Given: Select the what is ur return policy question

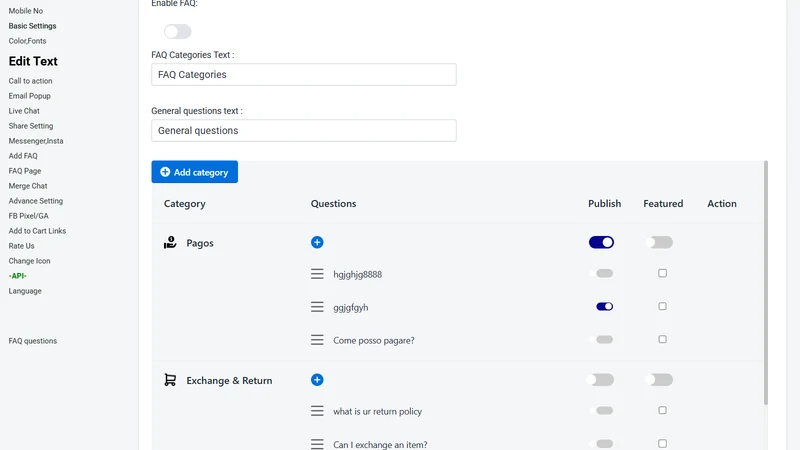Looking at the screenshot, I should point(378,411).
